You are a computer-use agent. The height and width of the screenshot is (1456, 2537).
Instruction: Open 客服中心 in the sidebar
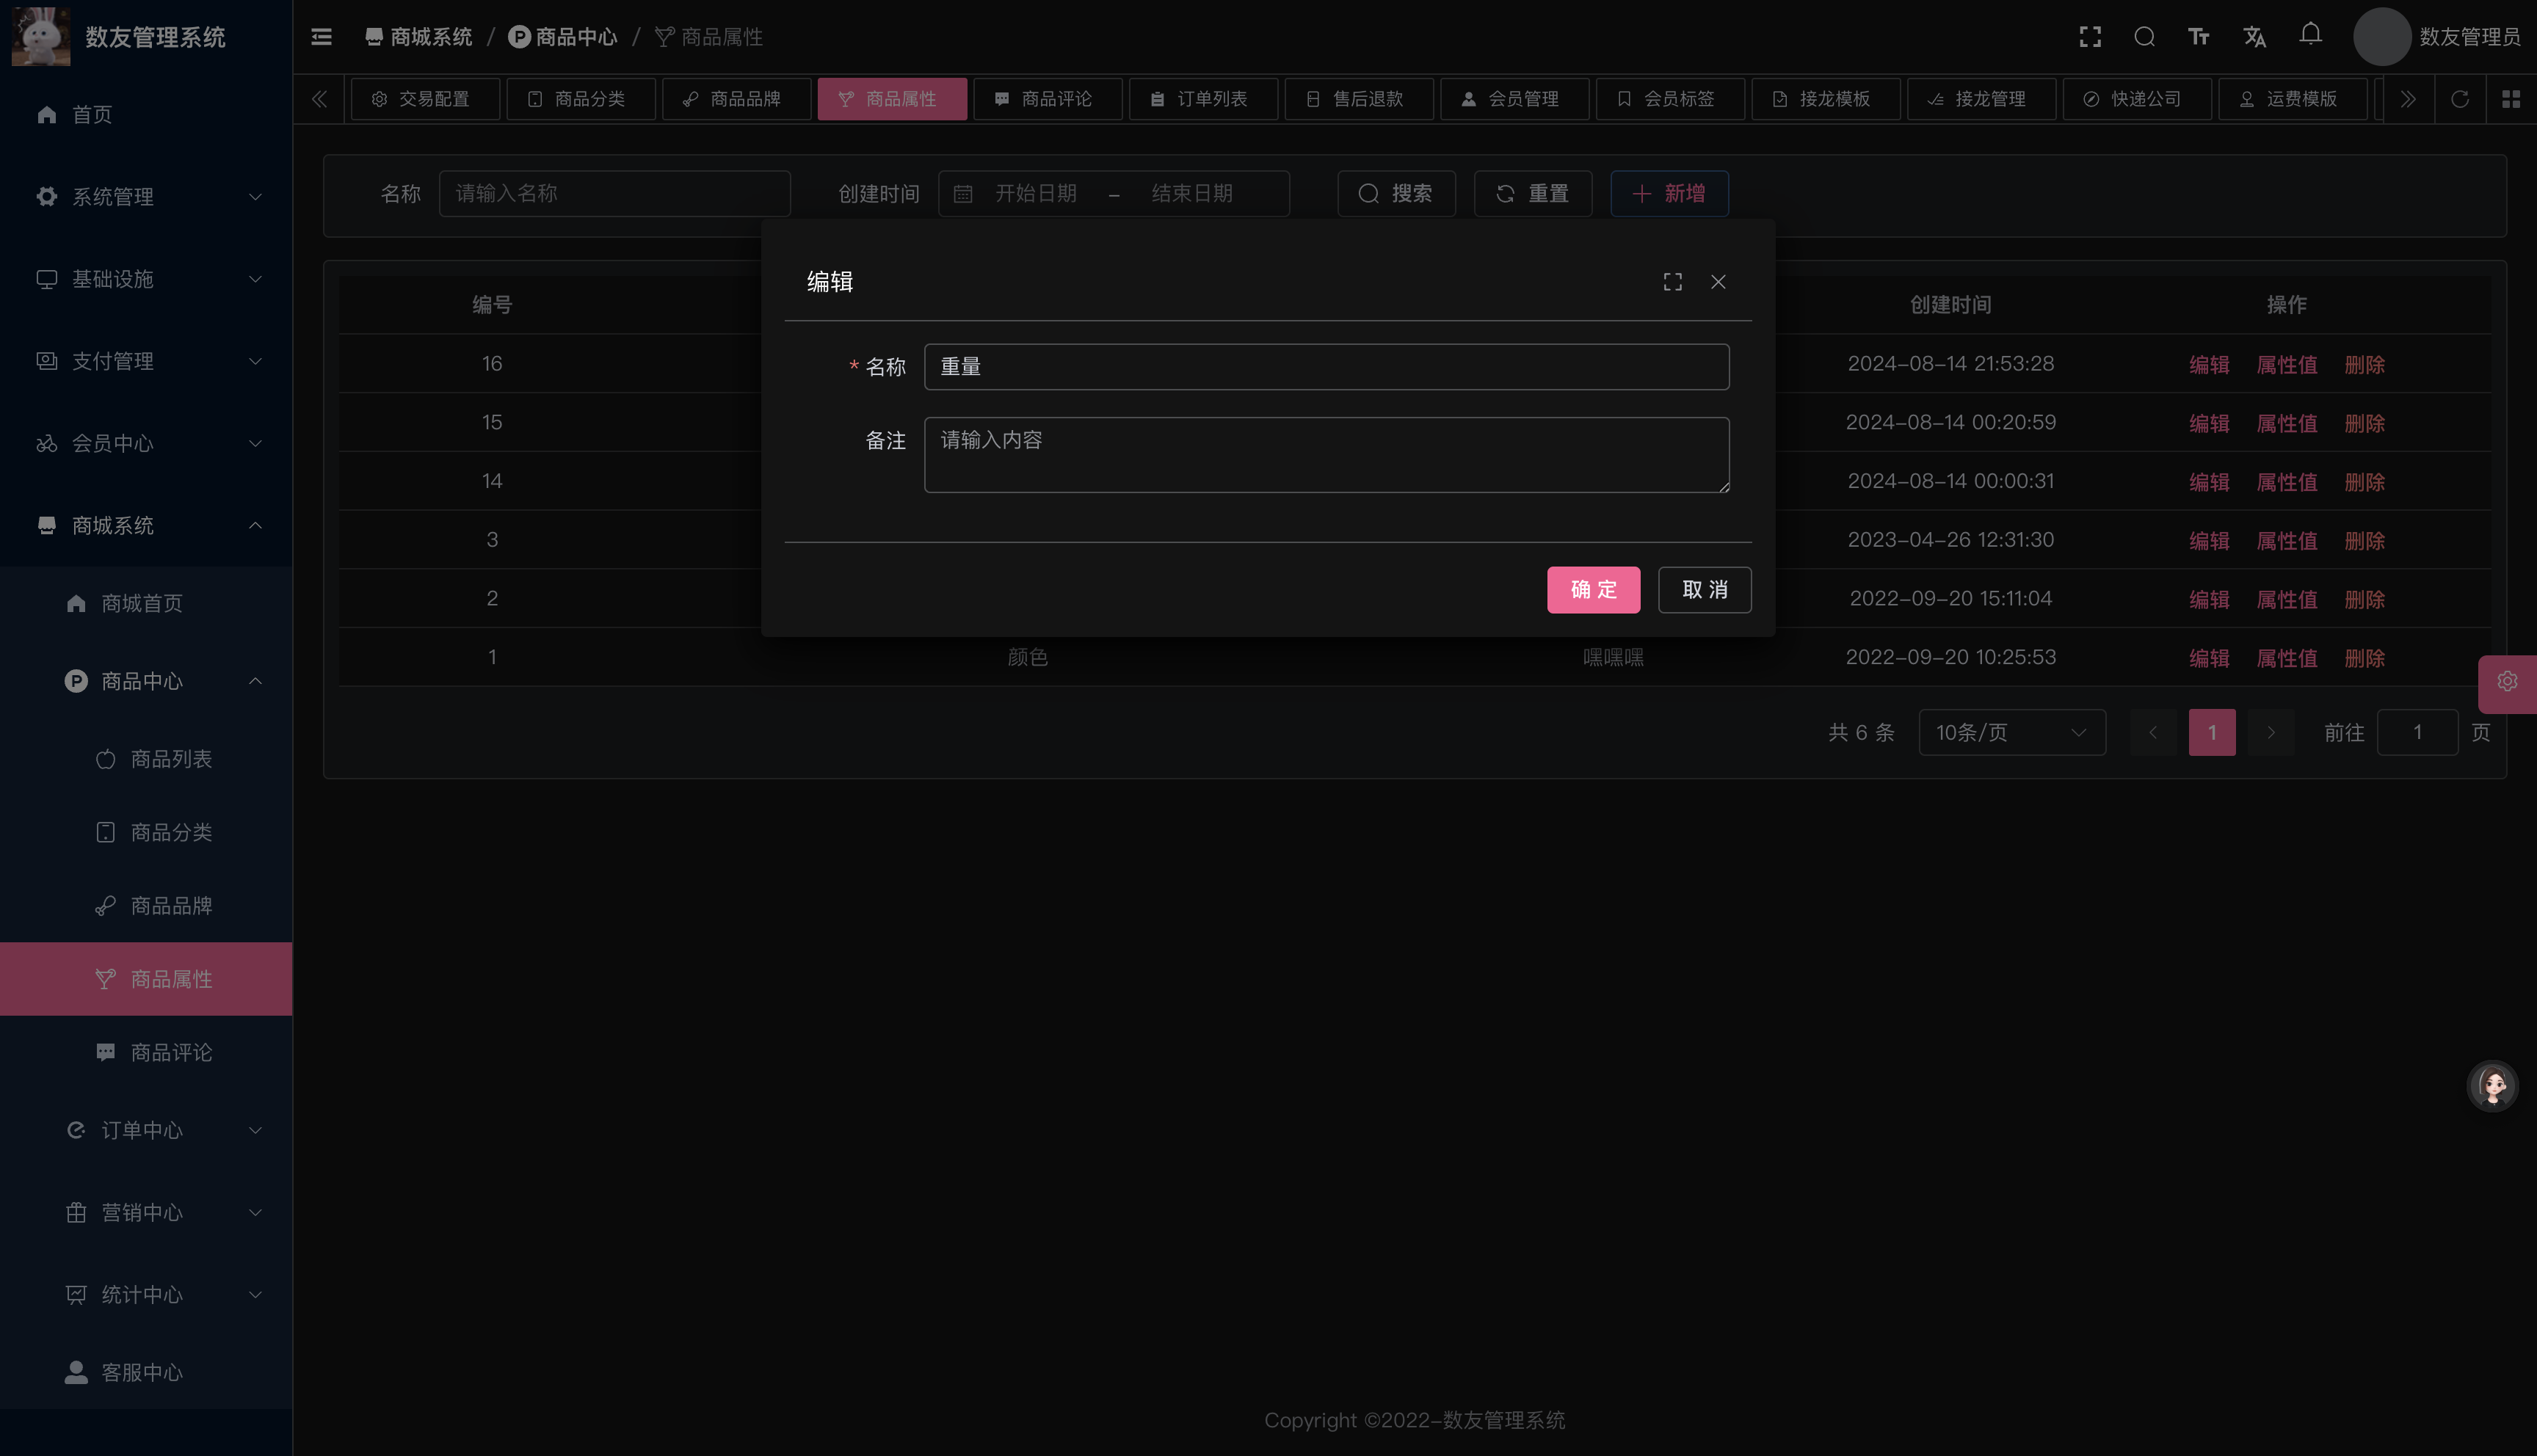click(146, 1372)
